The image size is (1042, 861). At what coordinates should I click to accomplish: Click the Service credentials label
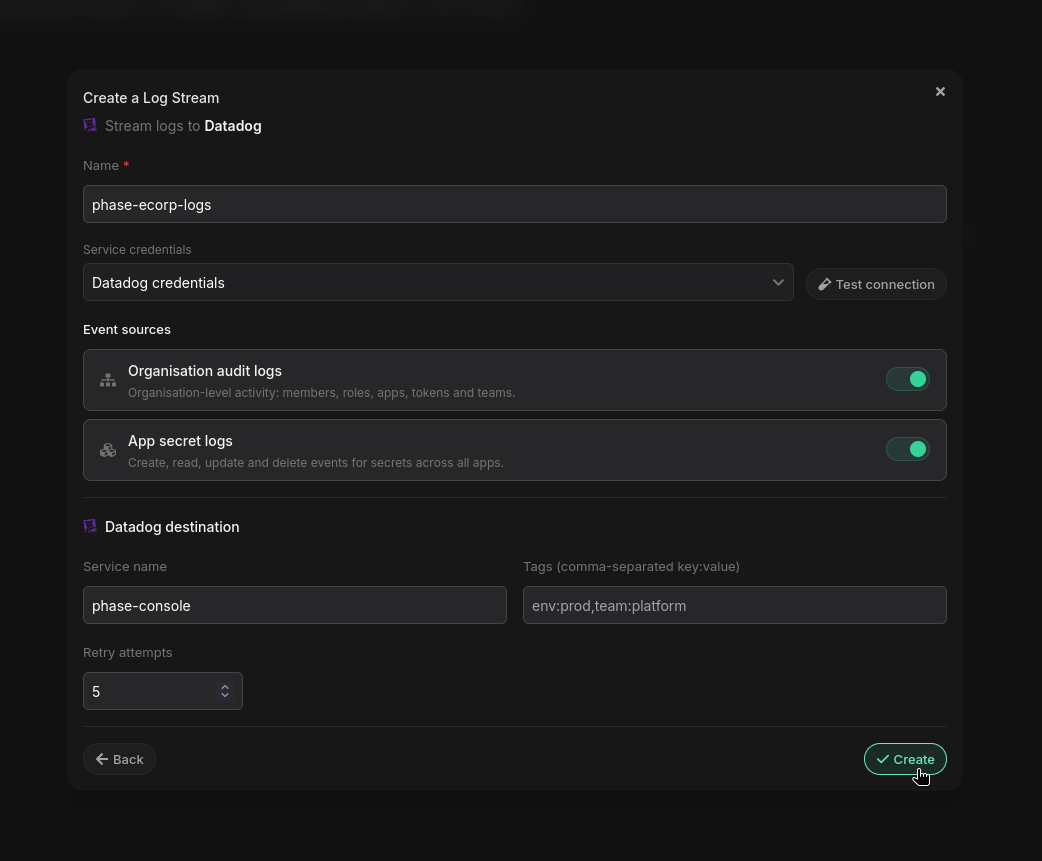[137, 250]
